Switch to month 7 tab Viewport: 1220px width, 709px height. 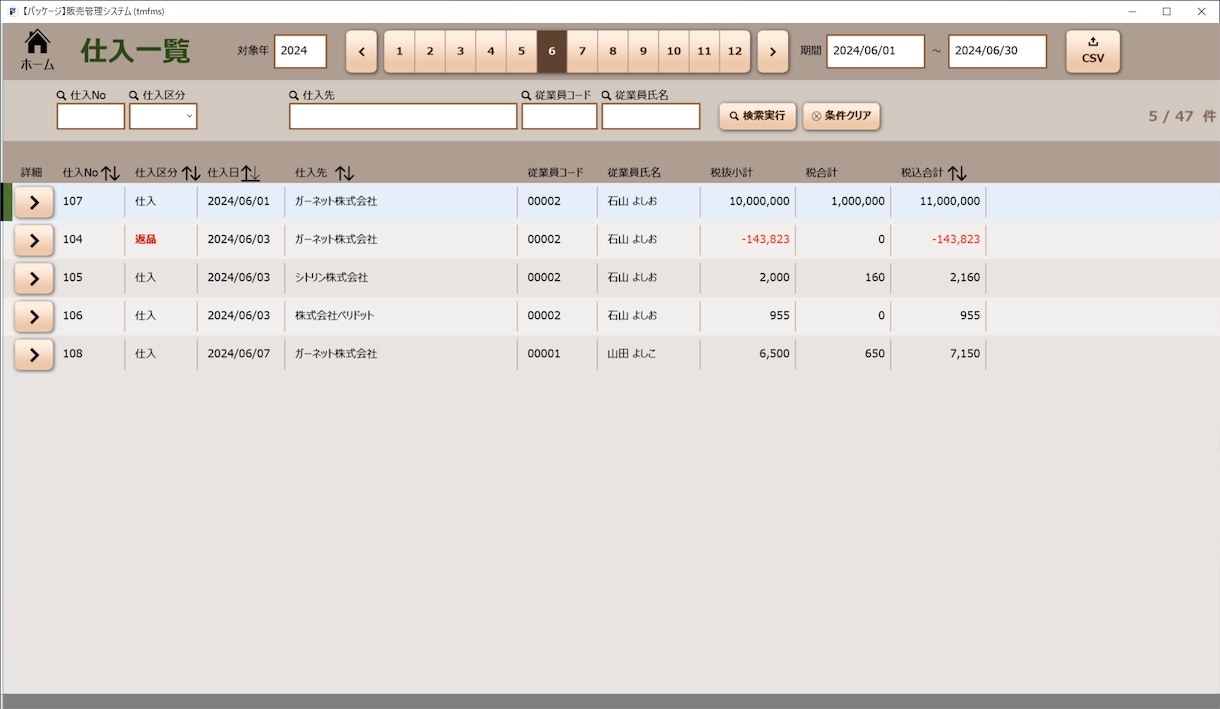[582, 51]
